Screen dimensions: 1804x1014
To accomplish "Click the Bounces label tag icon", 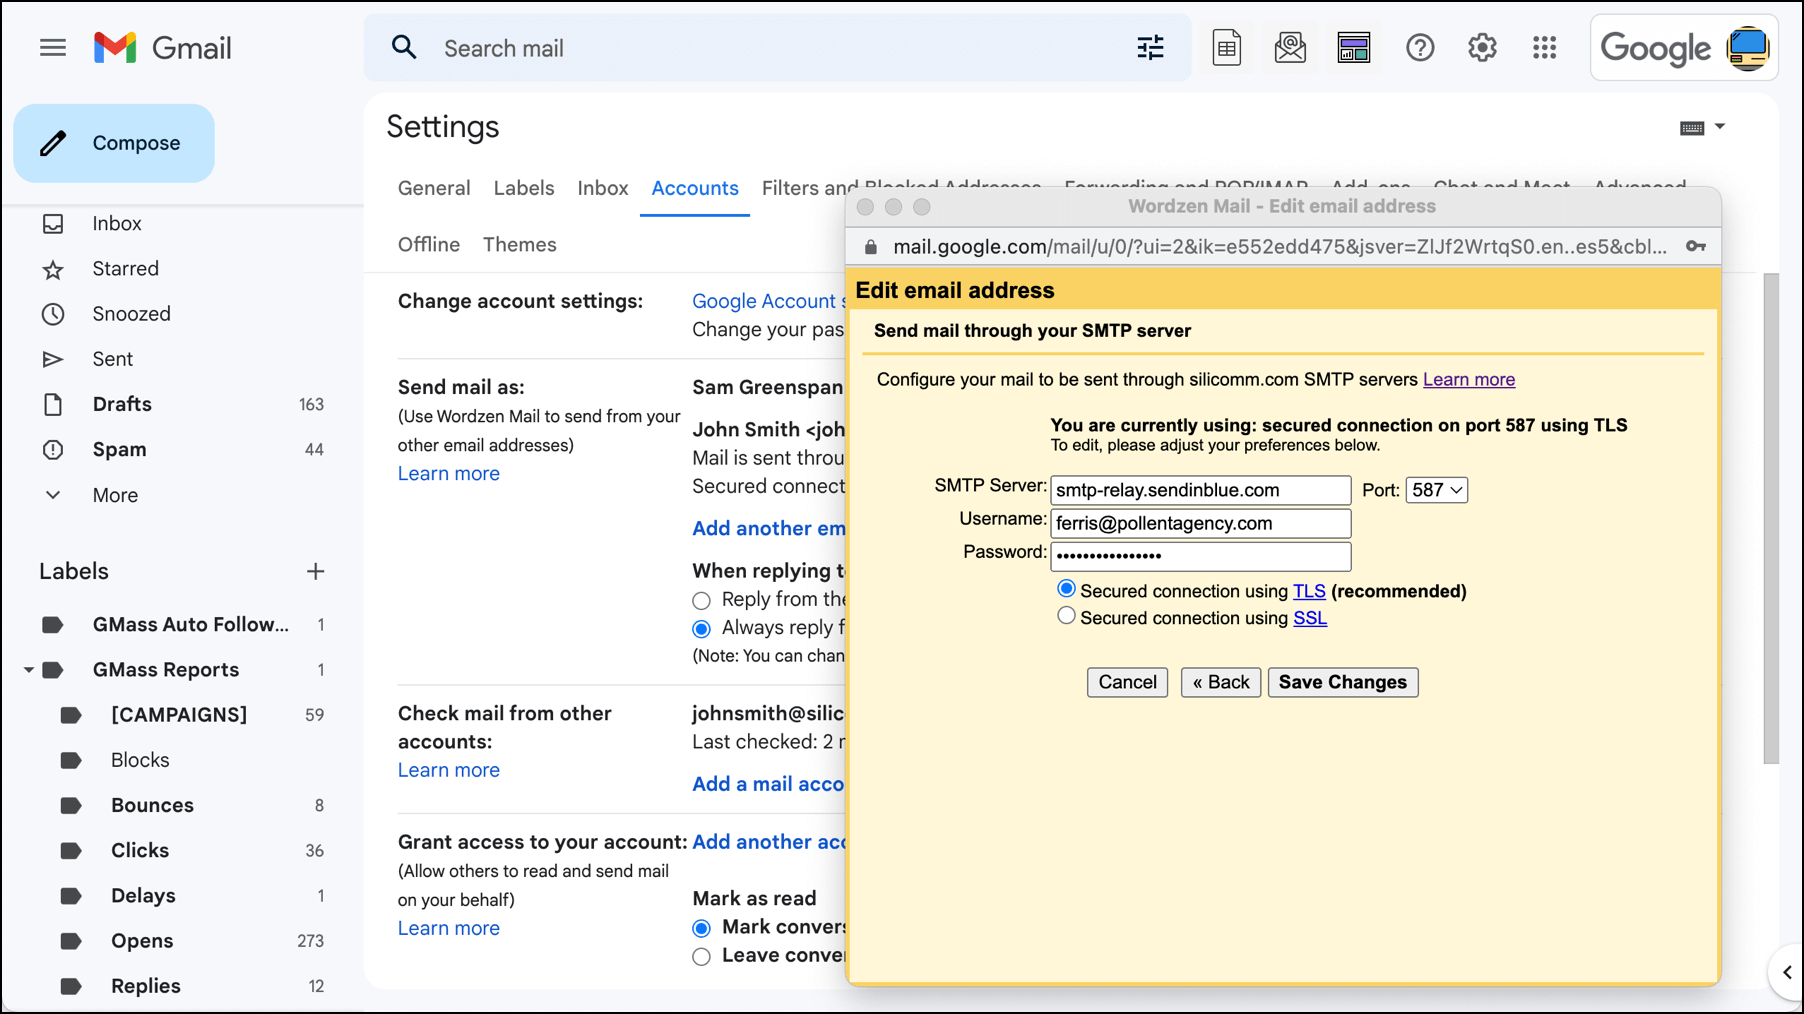I will pos(71,806).
